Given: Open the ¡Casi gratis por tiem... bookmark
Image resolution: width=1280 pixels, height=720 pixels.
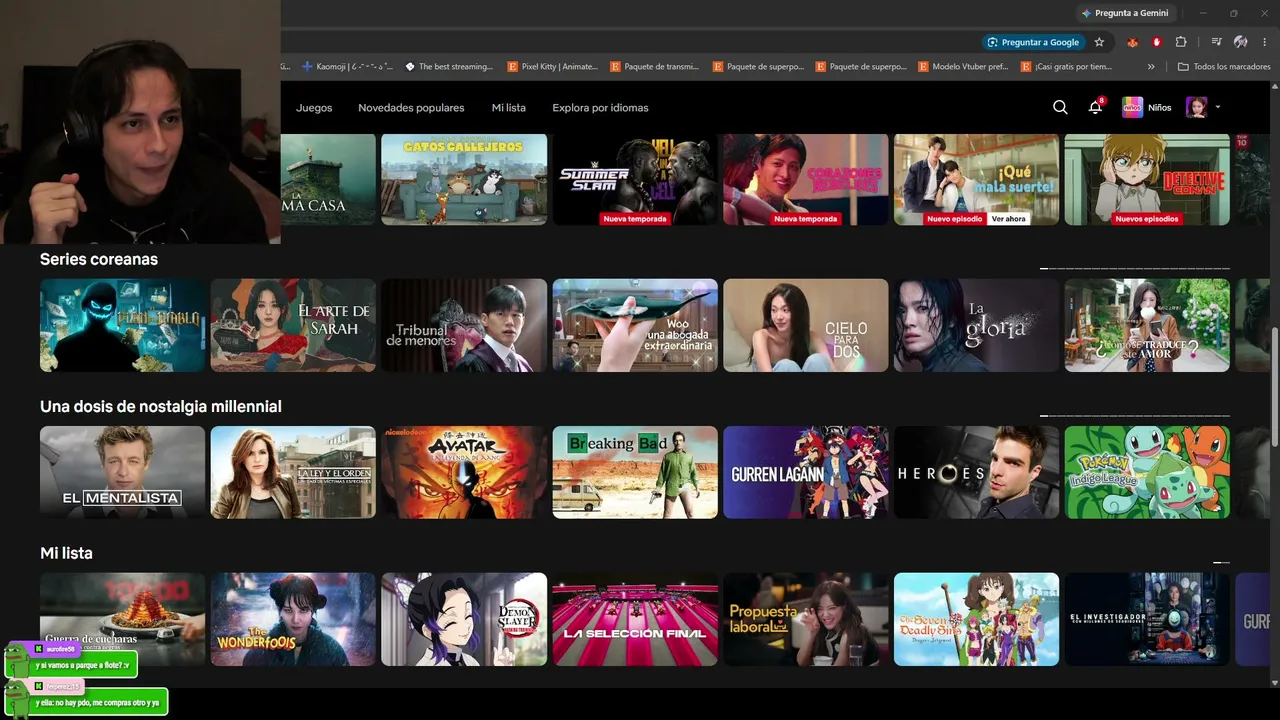Looking at the screenshot, I should pyautogui.click(x=1066, y=67).
